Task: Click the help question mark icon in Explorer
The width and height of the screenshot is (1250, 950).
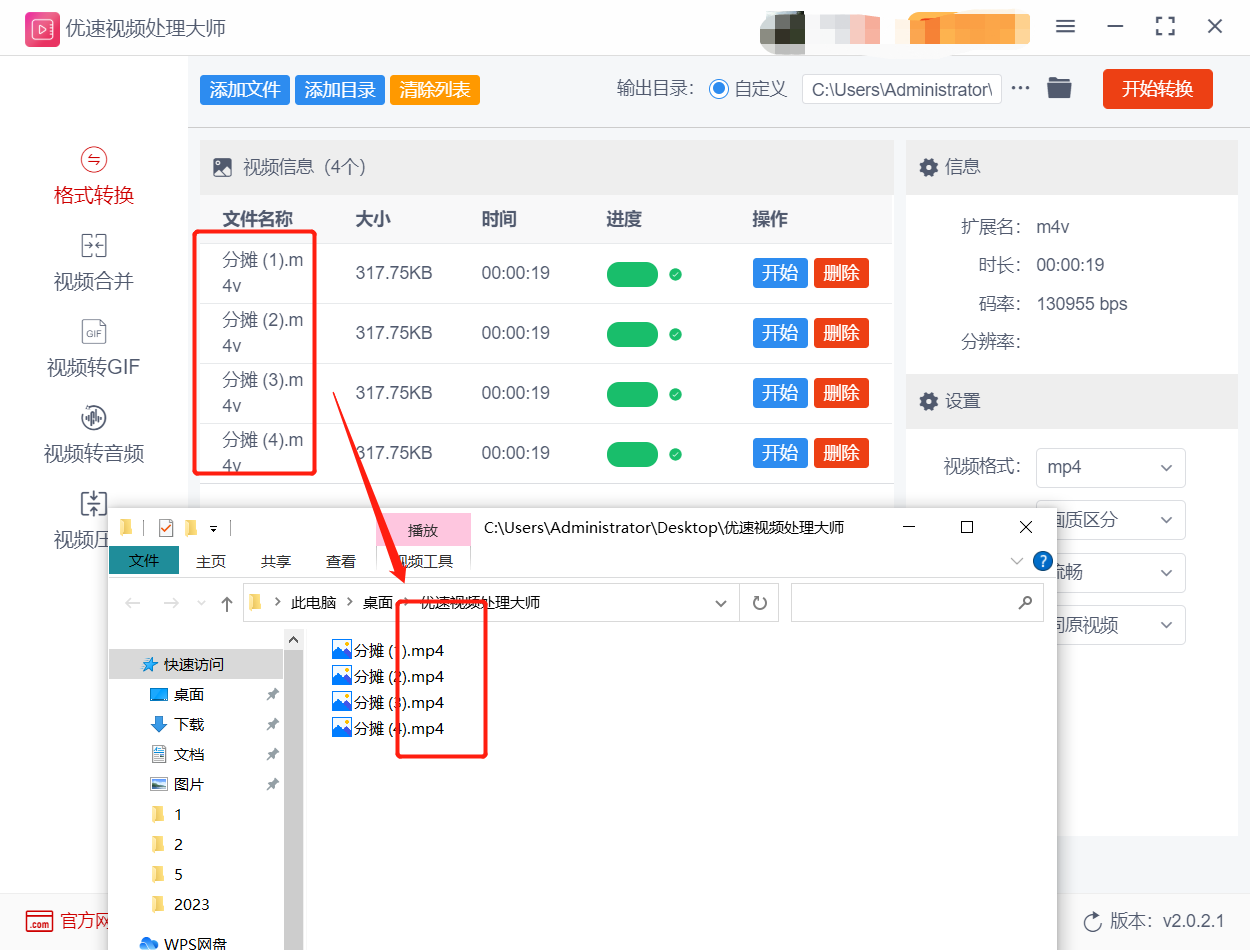Action: [x=1042, y=561]
